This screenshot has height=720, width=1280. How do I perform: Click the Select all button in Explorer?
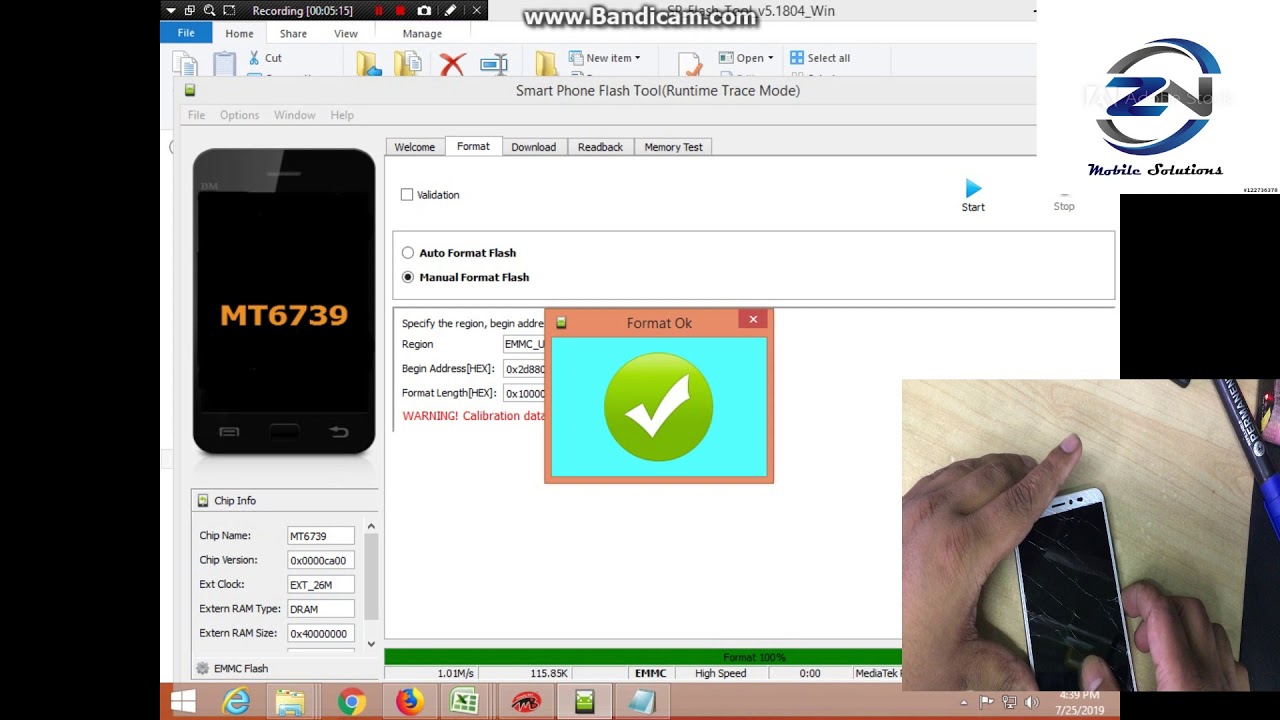[x=820, y=58]
